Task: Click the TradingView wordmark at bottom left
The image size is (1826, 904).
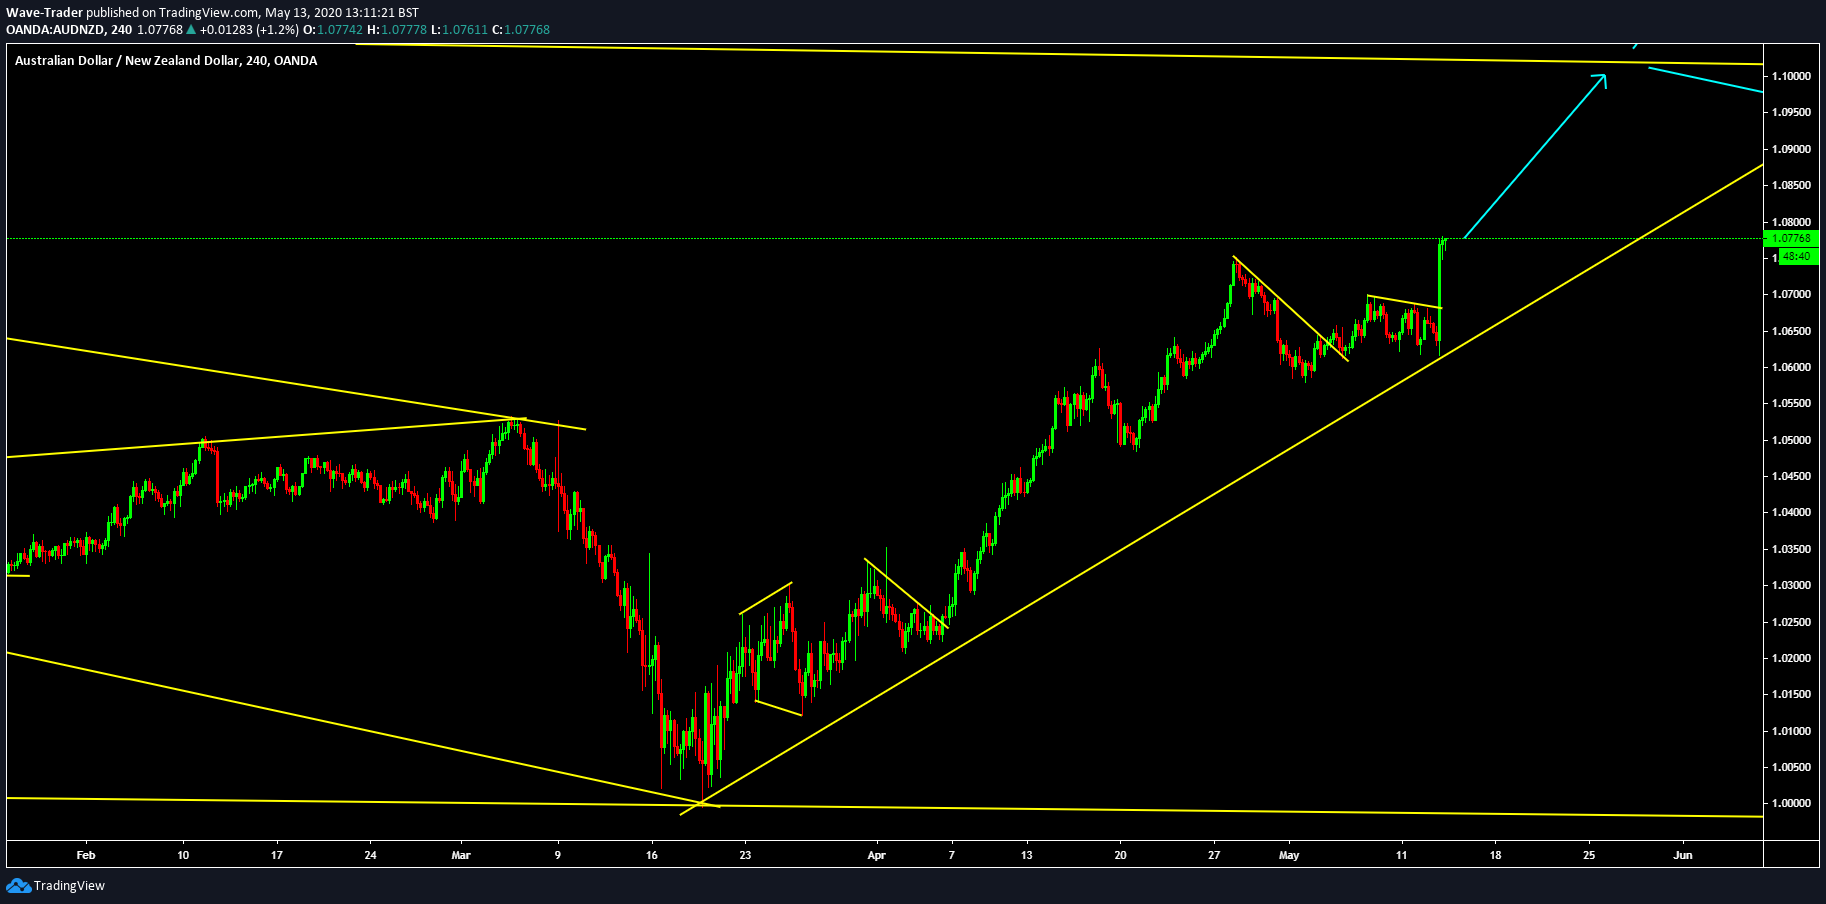Action: point(69,886)
